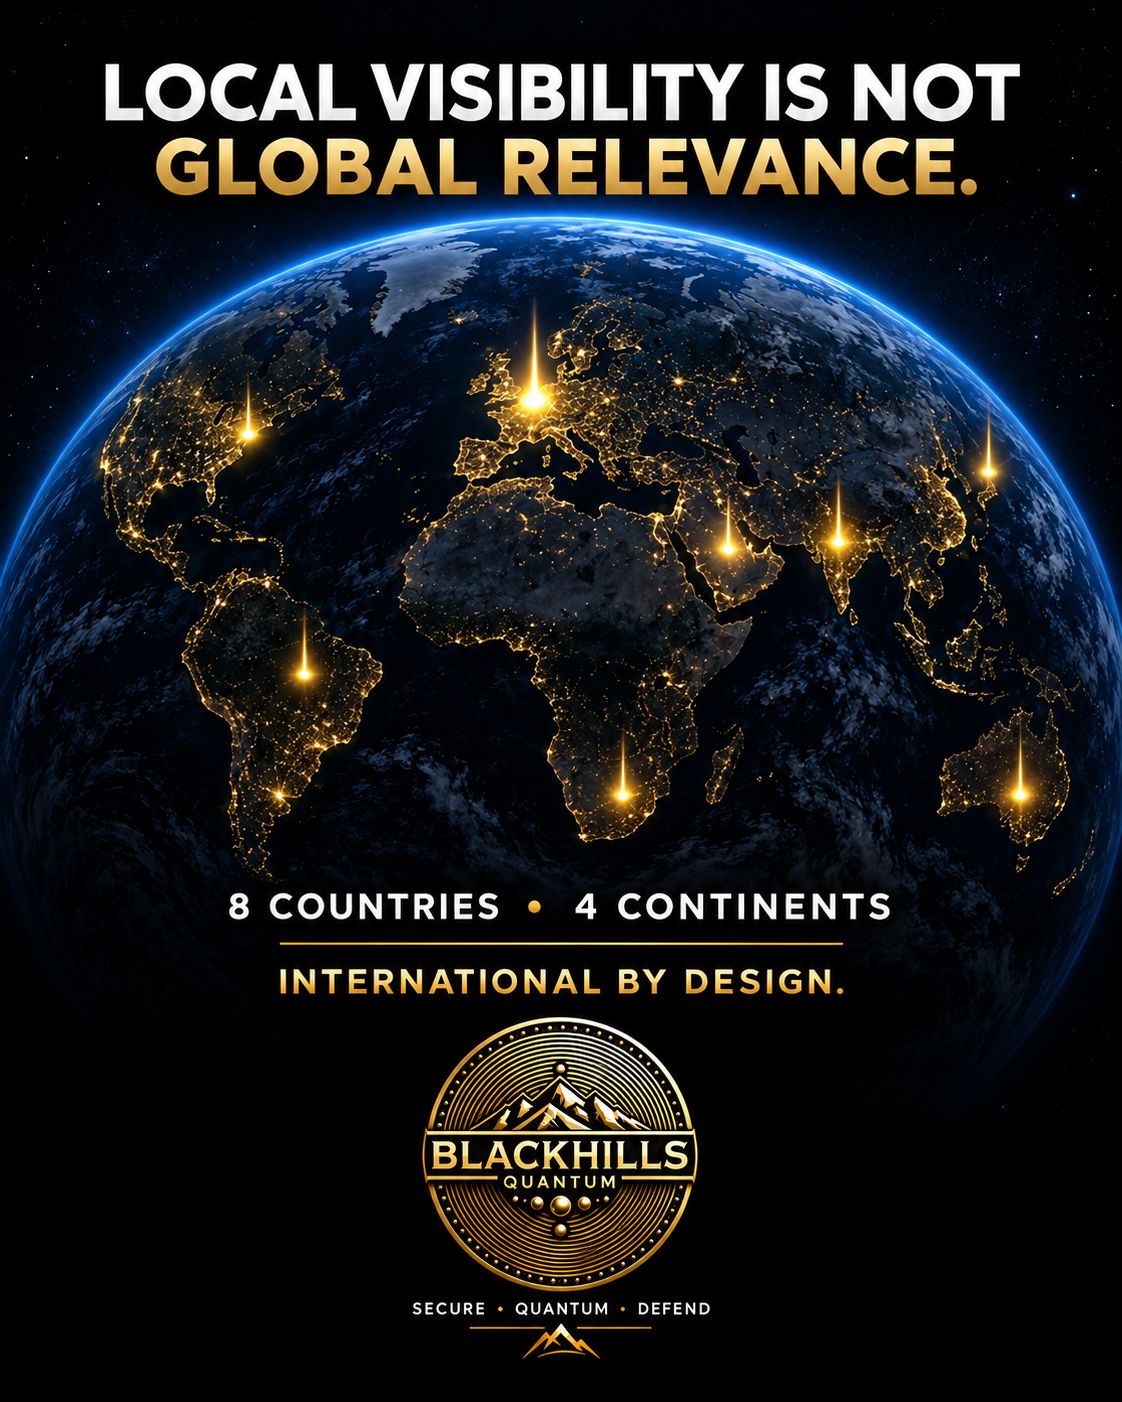Click the word 'BLACKHILLS' in the logo
This screenshot has height=1402, width=1122.
pyautogui.click(x=560, y=1155)
